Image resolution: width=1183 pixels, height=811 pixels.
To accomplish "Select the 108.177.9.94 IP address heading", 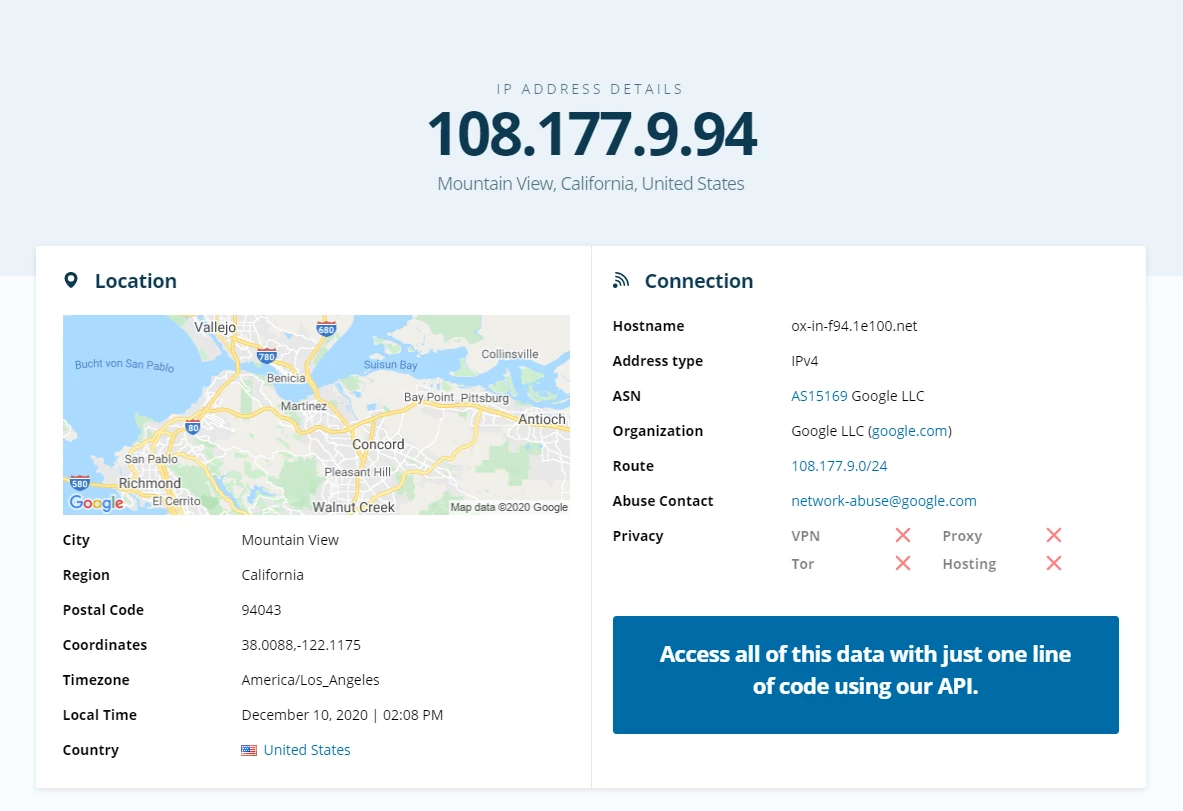I will pos(592,134).
